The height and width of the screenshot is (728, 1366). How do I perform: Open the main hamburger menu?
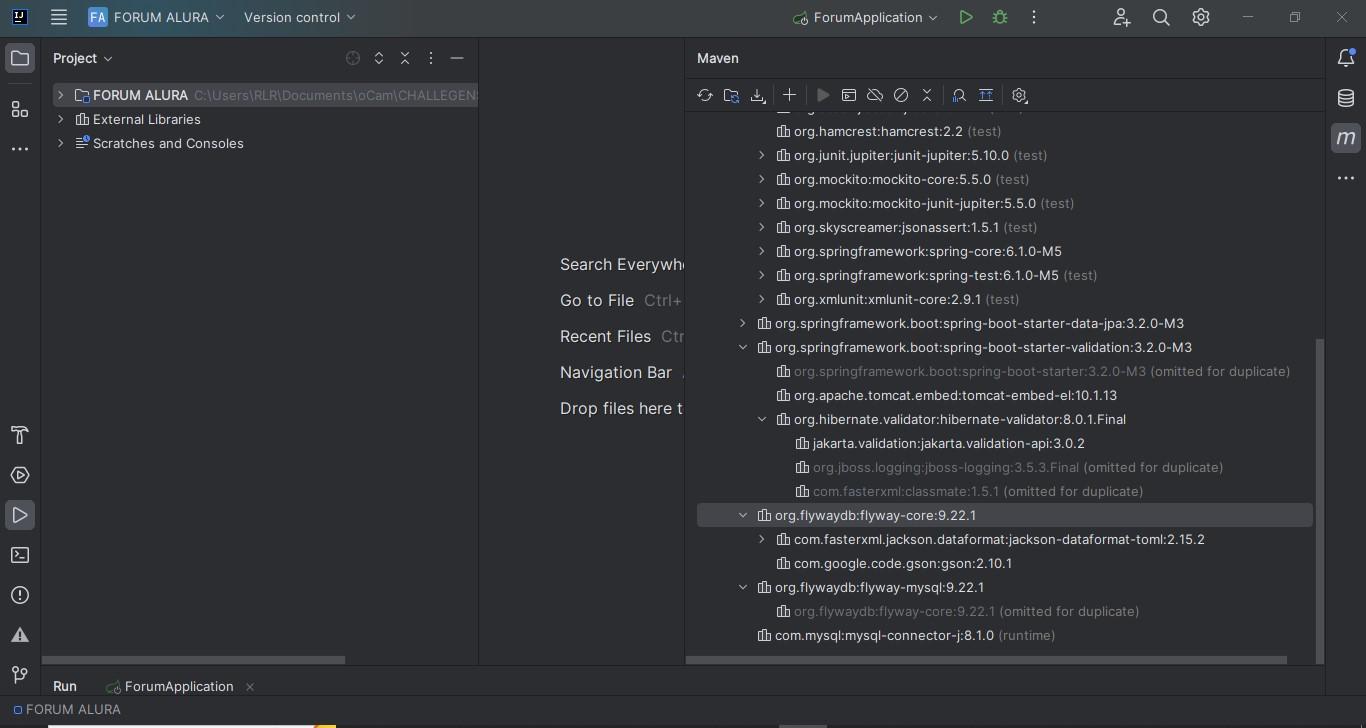pos(59,17)
